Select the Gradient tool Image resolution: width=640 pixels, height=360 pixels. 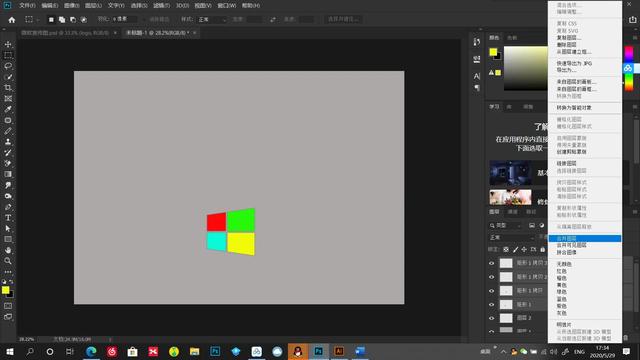pos(8,174)
